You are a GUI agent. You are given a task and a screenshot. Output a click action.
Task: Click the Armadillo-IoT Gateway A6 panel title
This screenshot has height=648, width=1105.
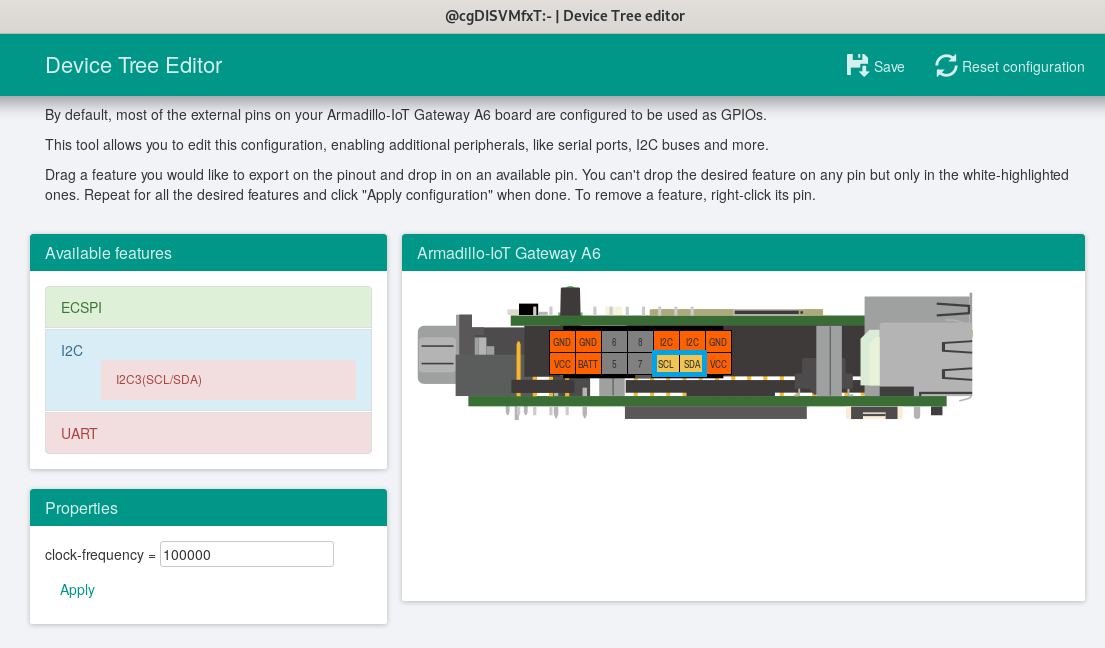click(x=508, y=254)
